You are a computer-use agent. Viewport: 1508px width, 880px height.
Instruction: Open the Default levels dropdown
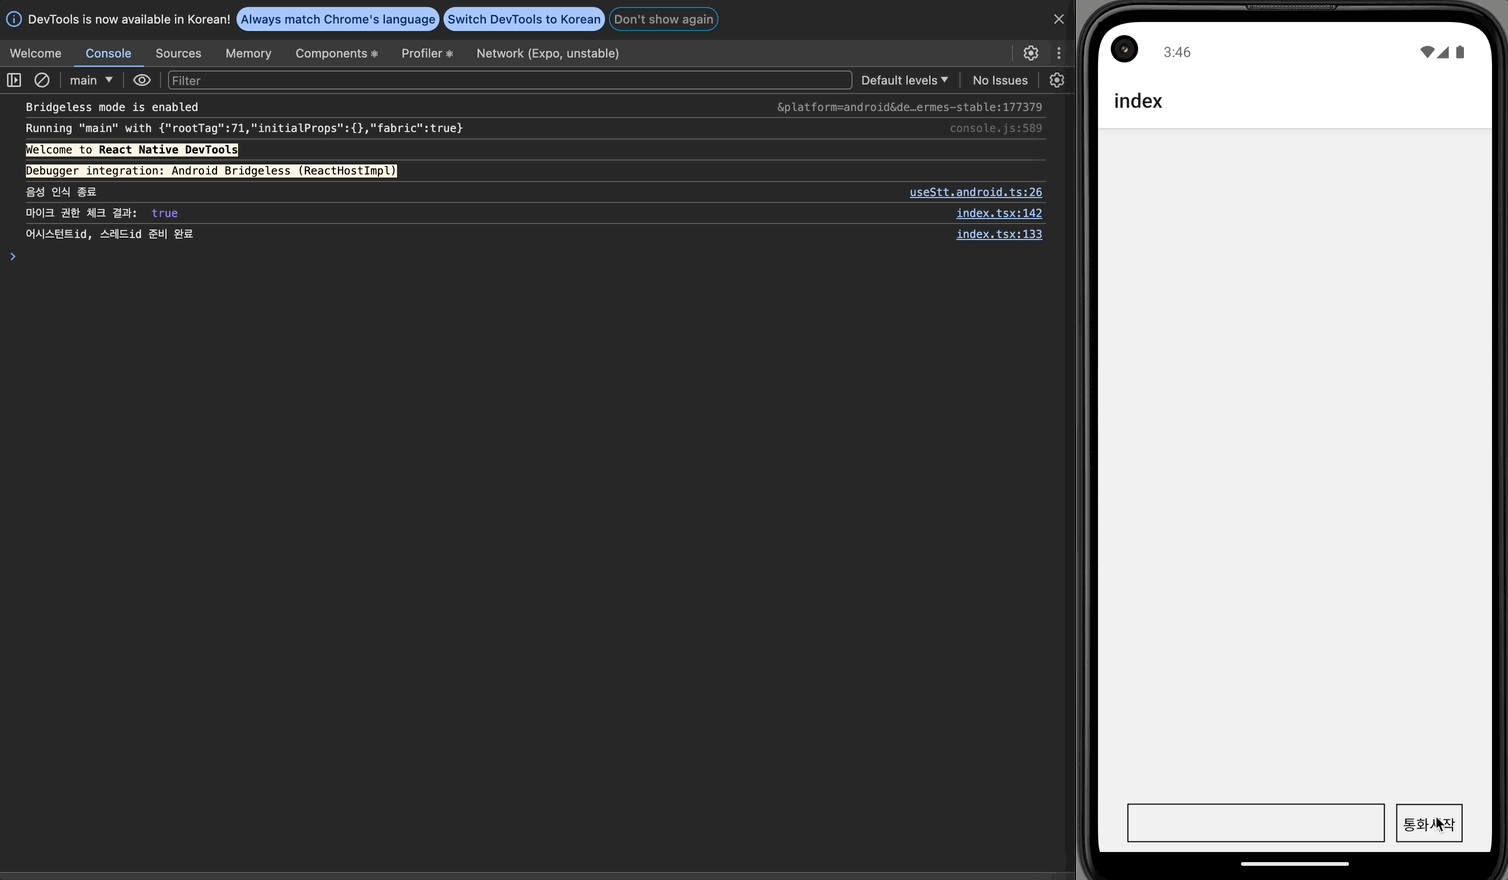point(905,80)
